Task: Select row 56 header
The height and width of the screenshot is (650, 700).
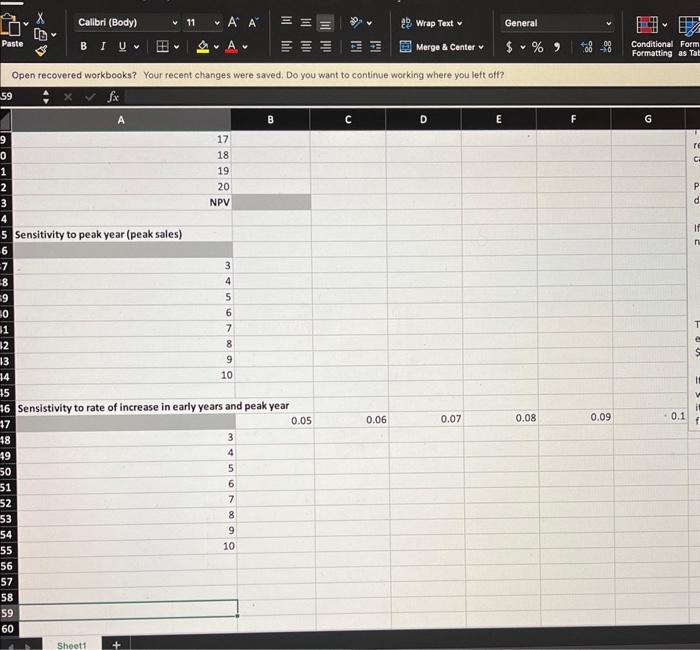Action: [x=7, y=566]
